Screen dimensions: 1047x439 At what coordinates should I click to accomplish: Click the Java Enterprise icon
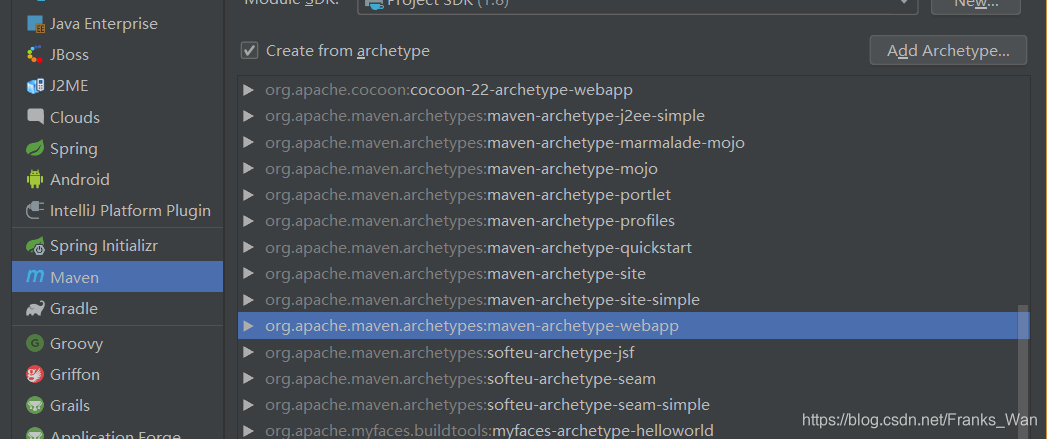35,24
